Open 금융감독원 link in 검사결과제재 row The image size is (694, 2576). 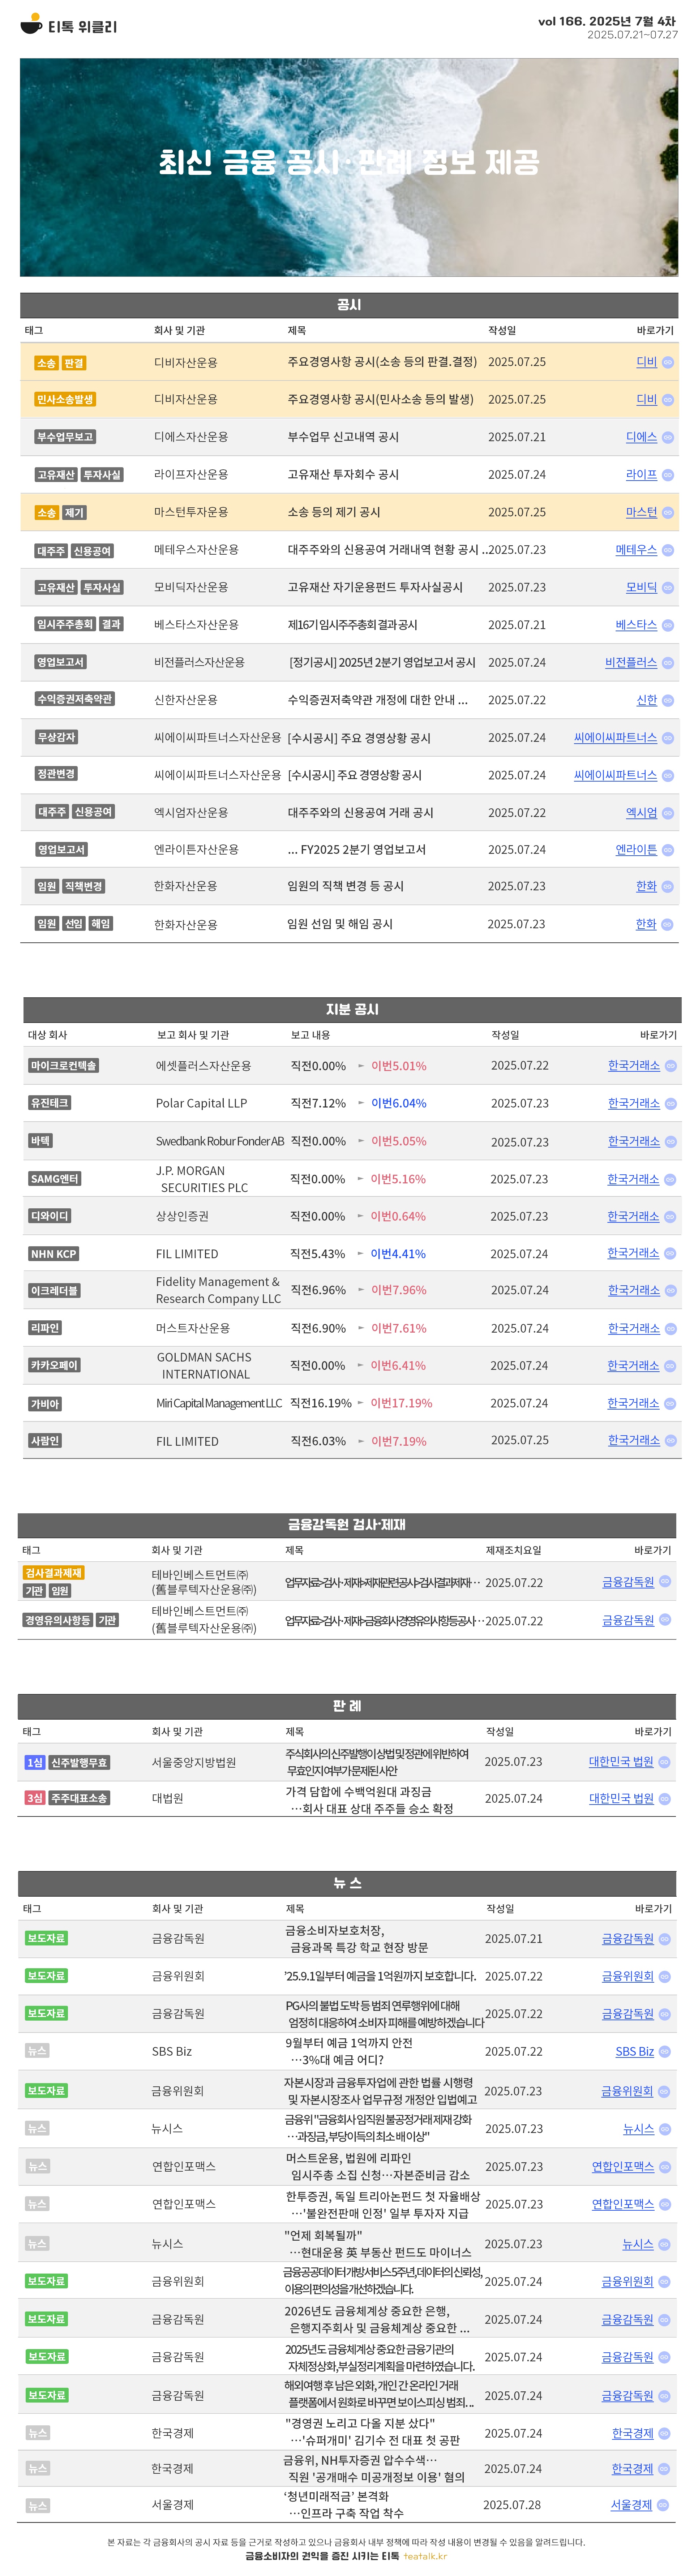(x=628, y=1582)
